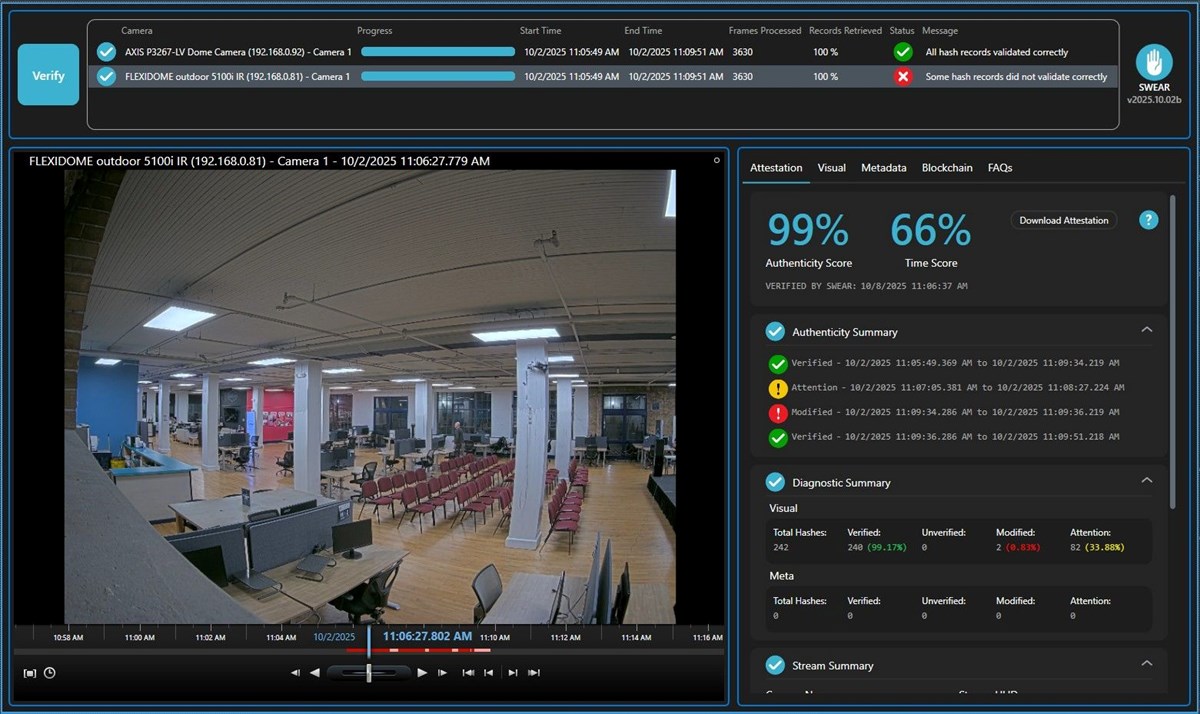Click the play forward button

422,673
